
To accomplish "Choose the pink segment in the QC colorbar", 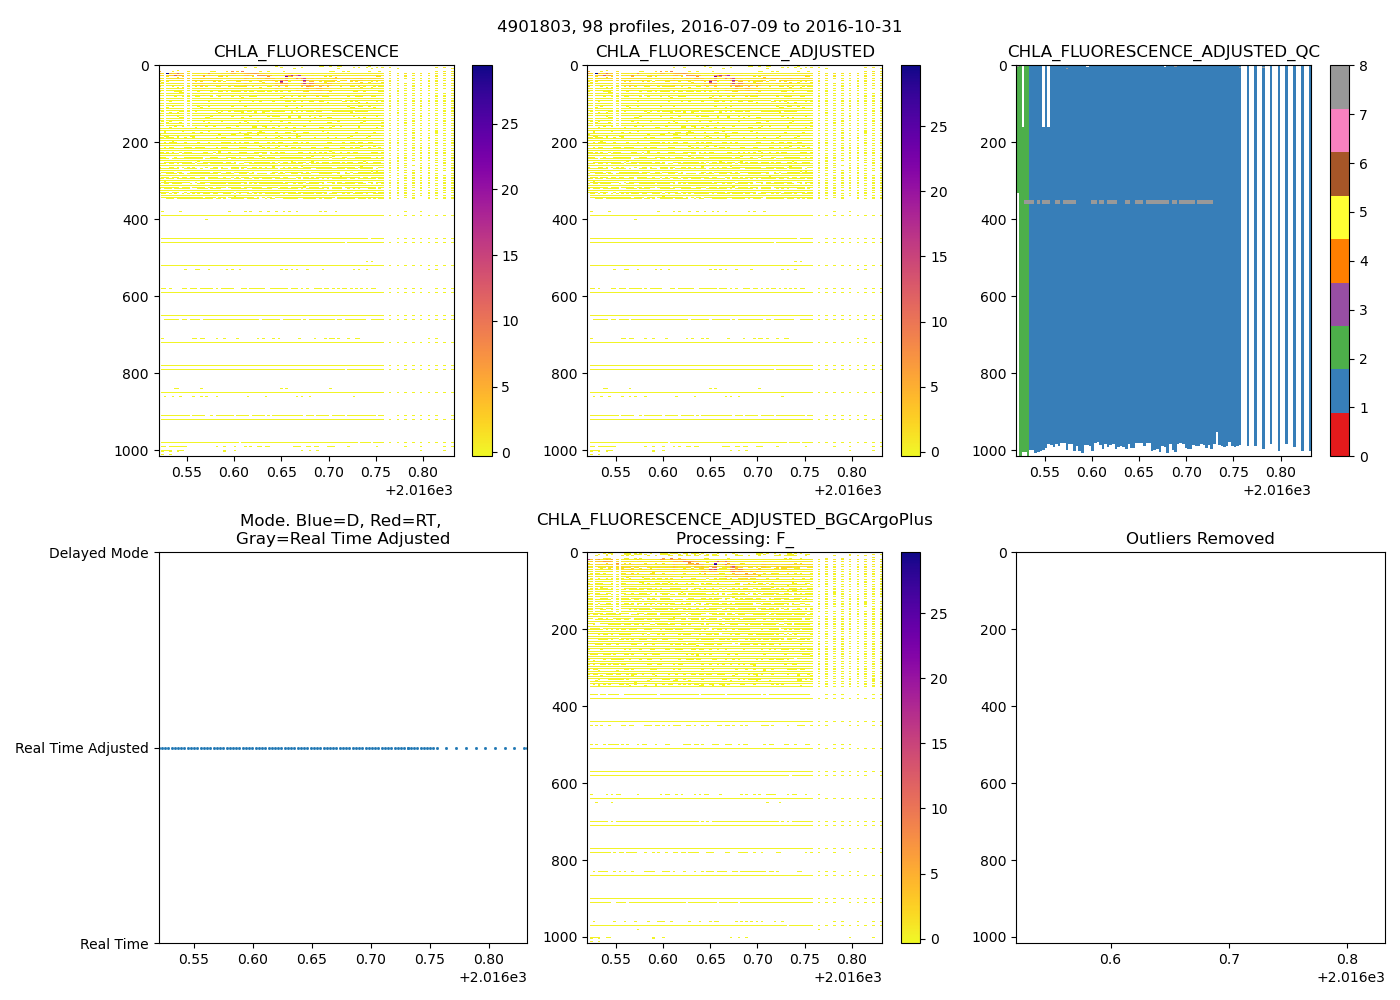I will coord(1339,131).
